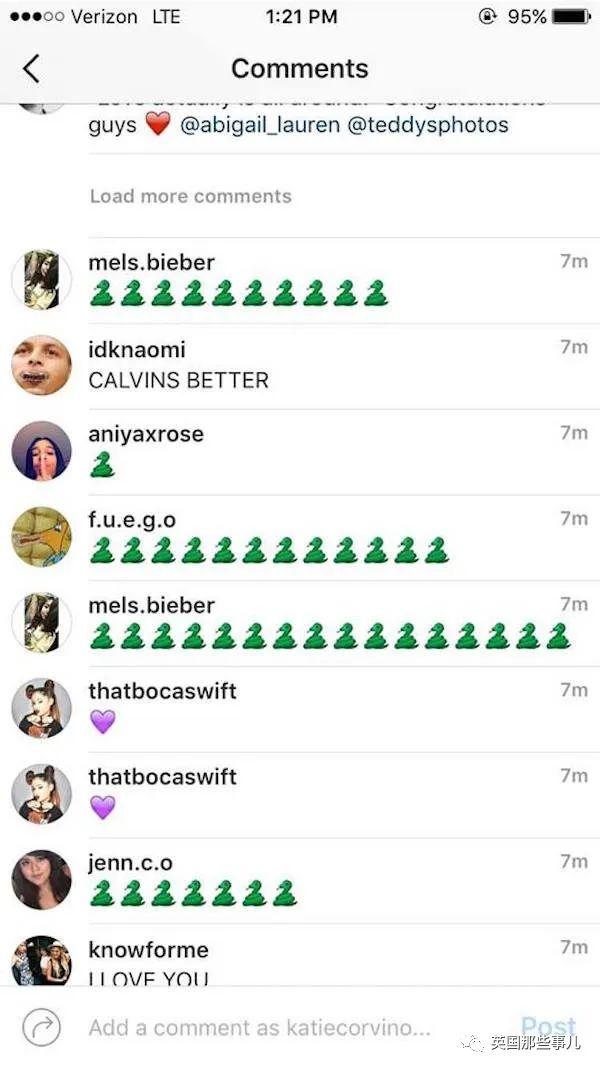
Task: Open idknaomi username link
Action: (137, 349)
